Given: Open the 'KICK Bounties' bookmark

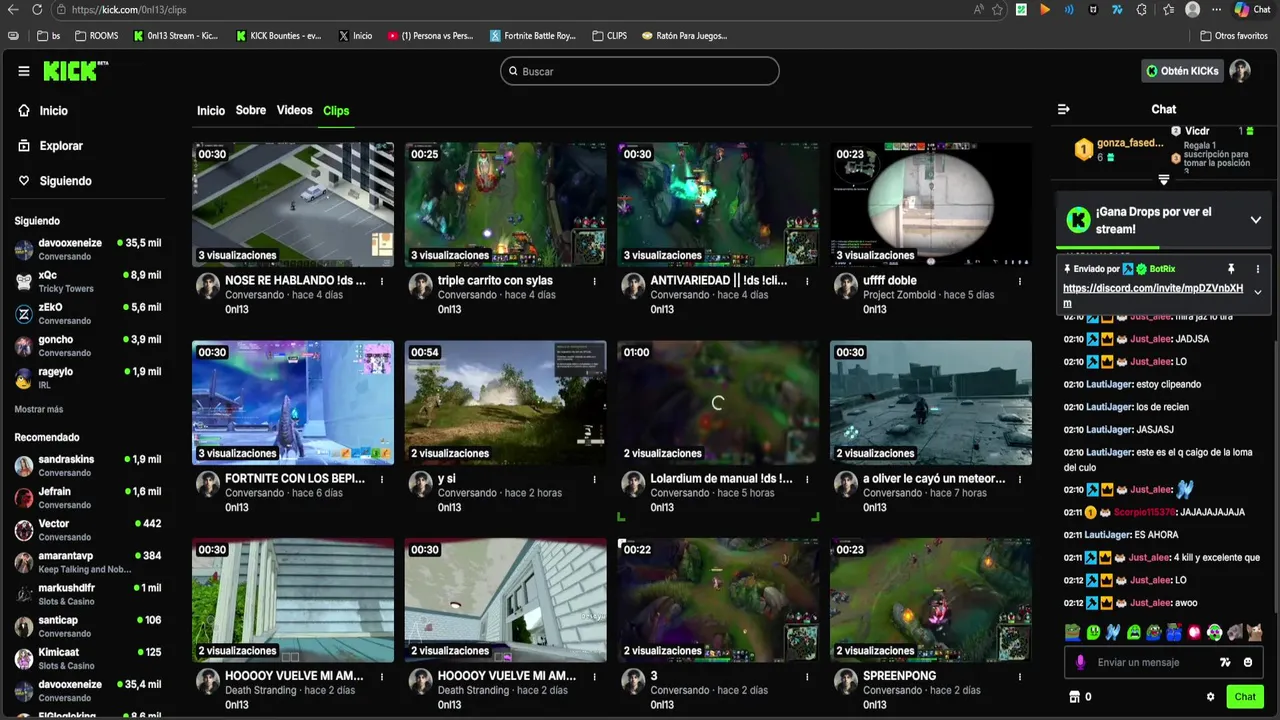Looking at the screenshot, I should [279, 36].
